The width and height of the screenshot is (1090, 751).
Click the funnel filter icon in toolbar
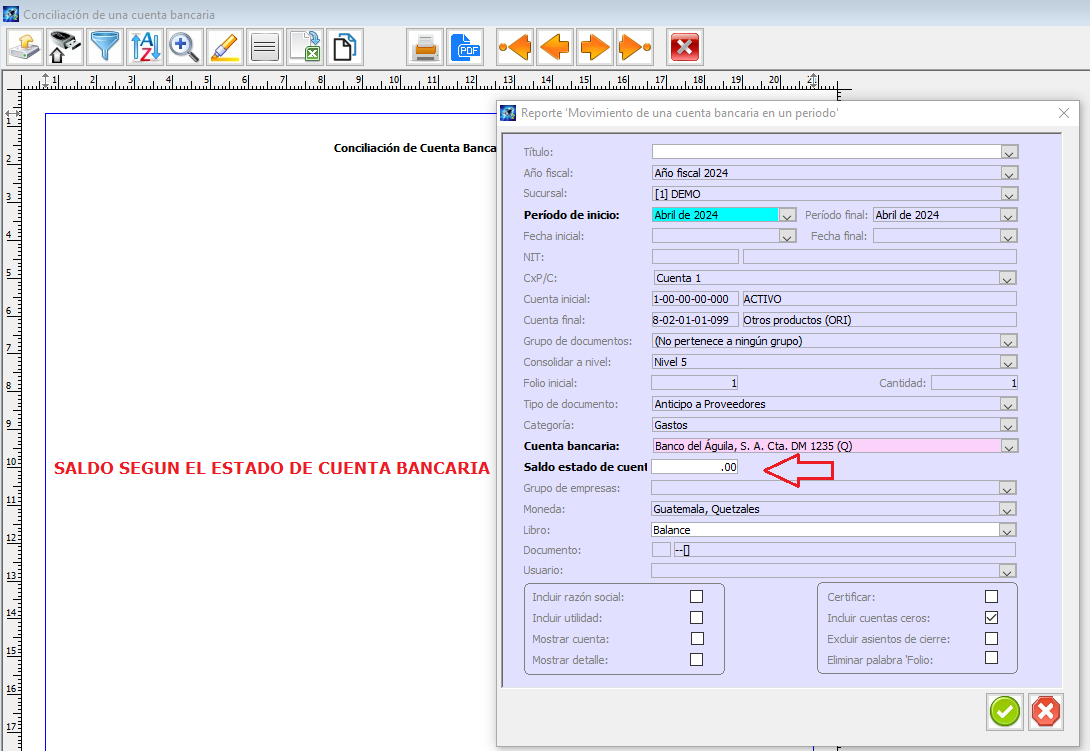point(105,47)
